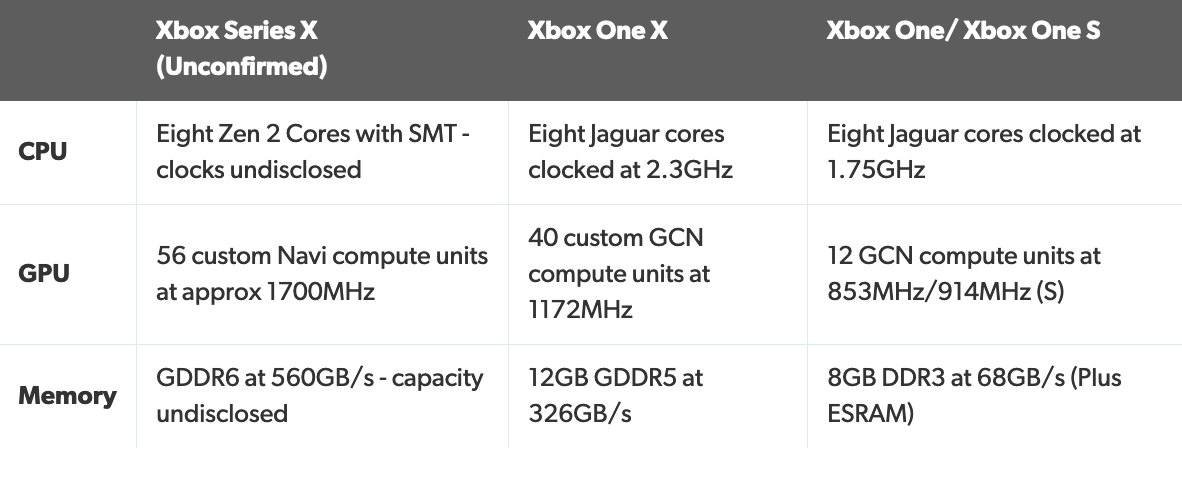Click the Jaguar cores 1.75GHz cell
The image size is (1182, 500).
point(994,152)
